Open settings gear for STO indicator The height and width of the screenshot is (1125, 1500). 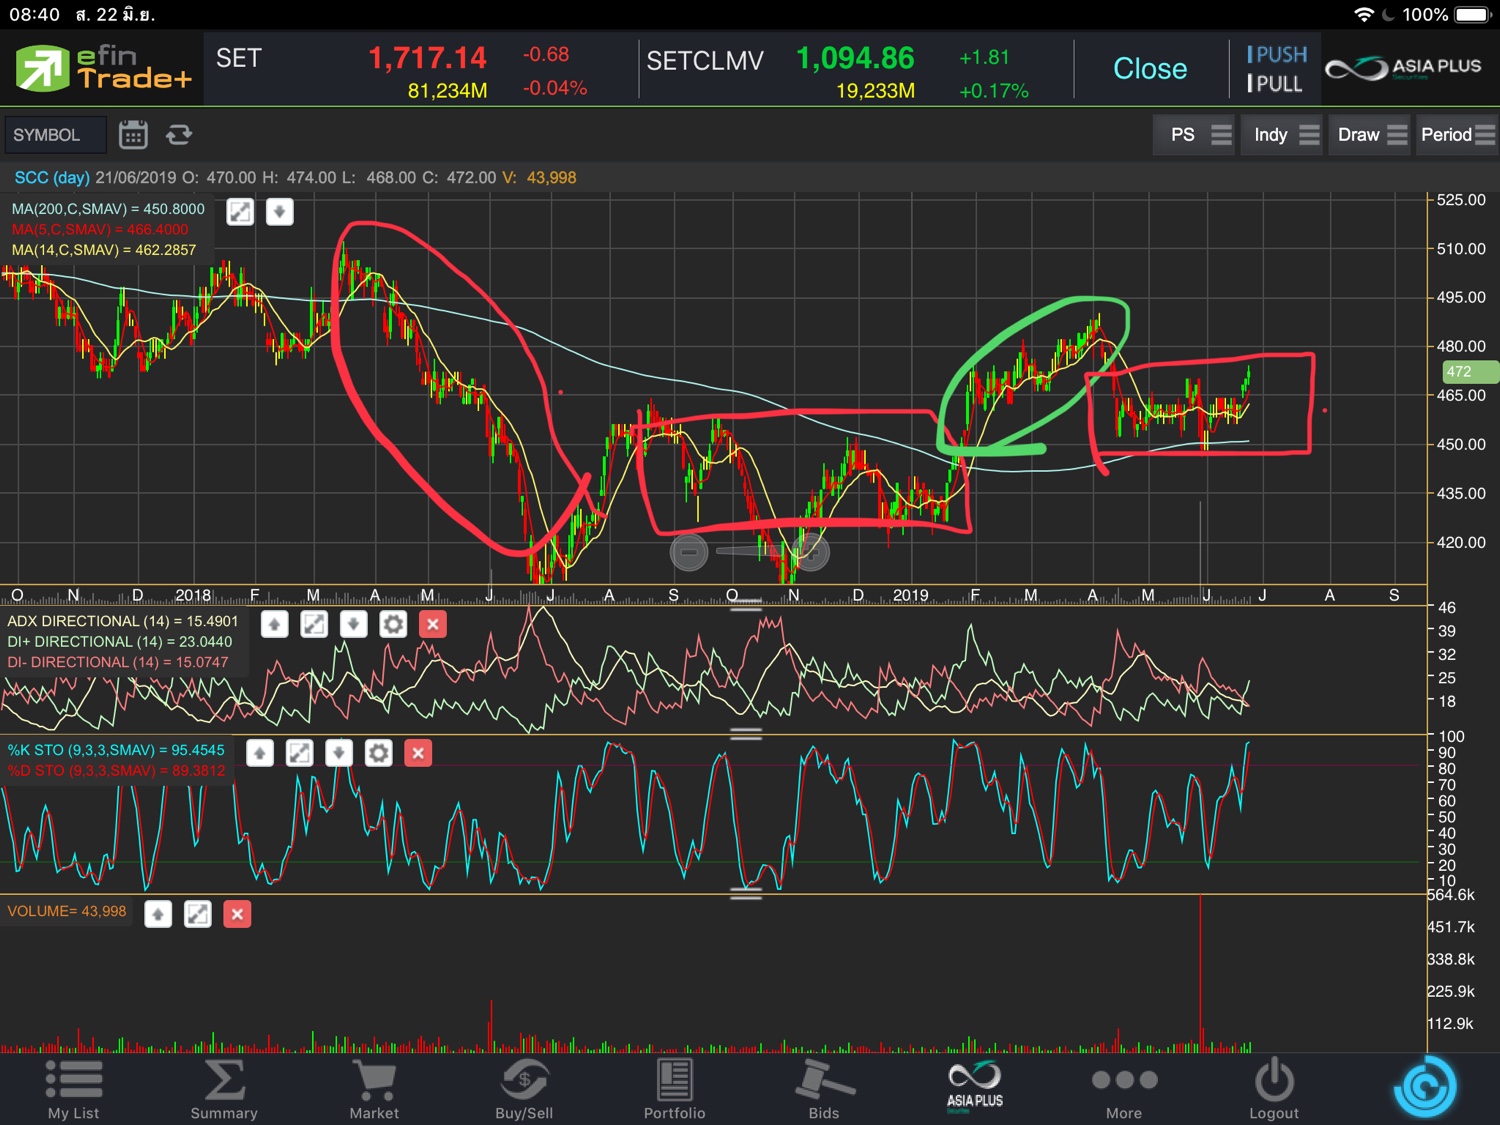click(x=378, y=753)
